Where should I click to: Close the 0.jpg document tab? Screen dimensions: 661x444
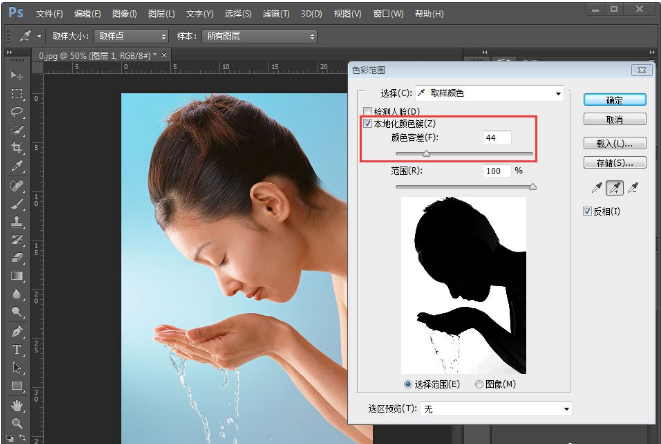[x=164, y=55]
